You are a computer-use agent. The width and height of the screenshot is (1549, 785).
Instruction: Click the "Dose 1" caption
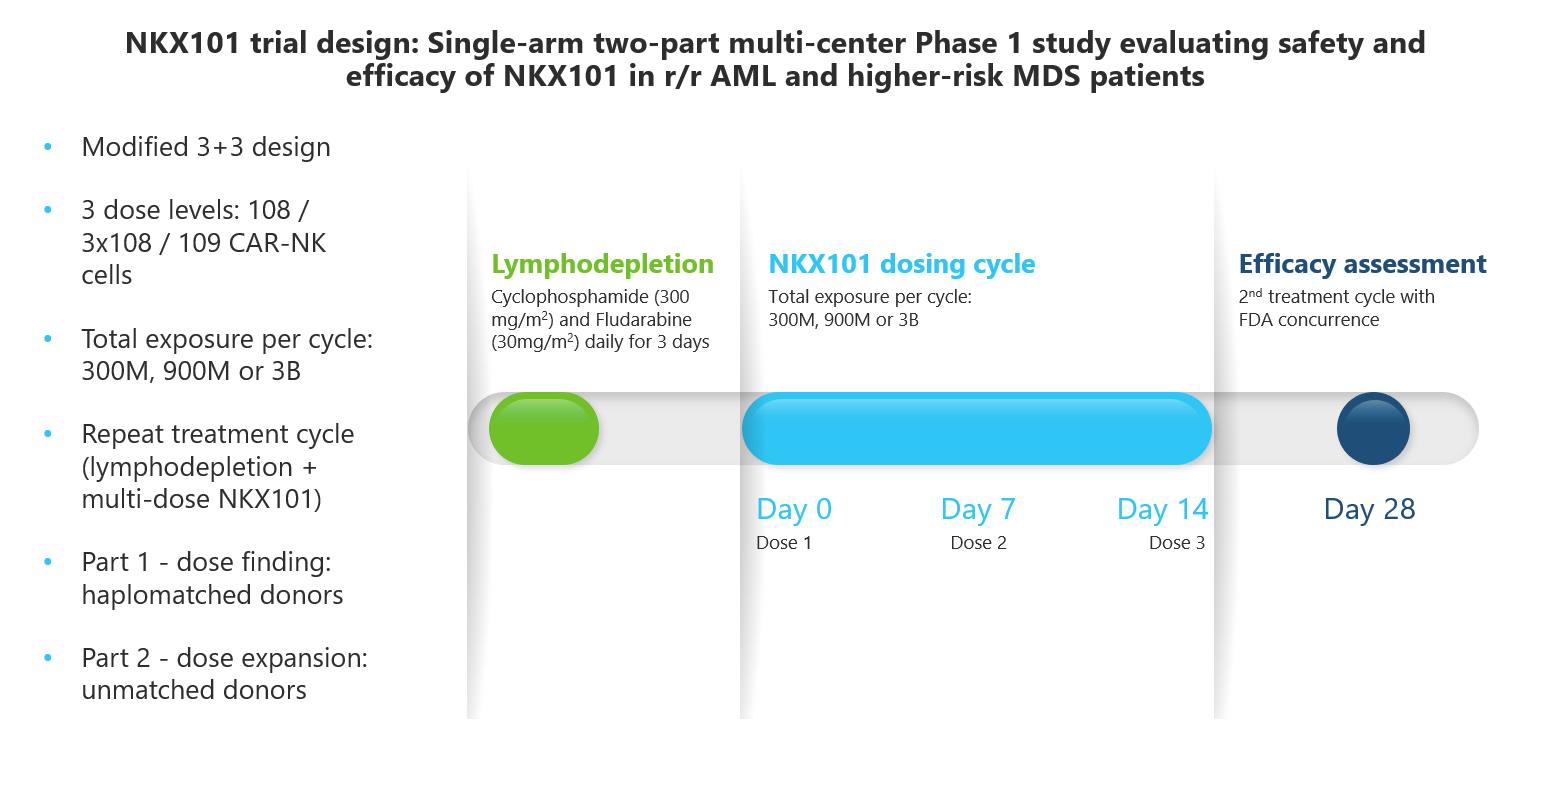click(784, 543)
